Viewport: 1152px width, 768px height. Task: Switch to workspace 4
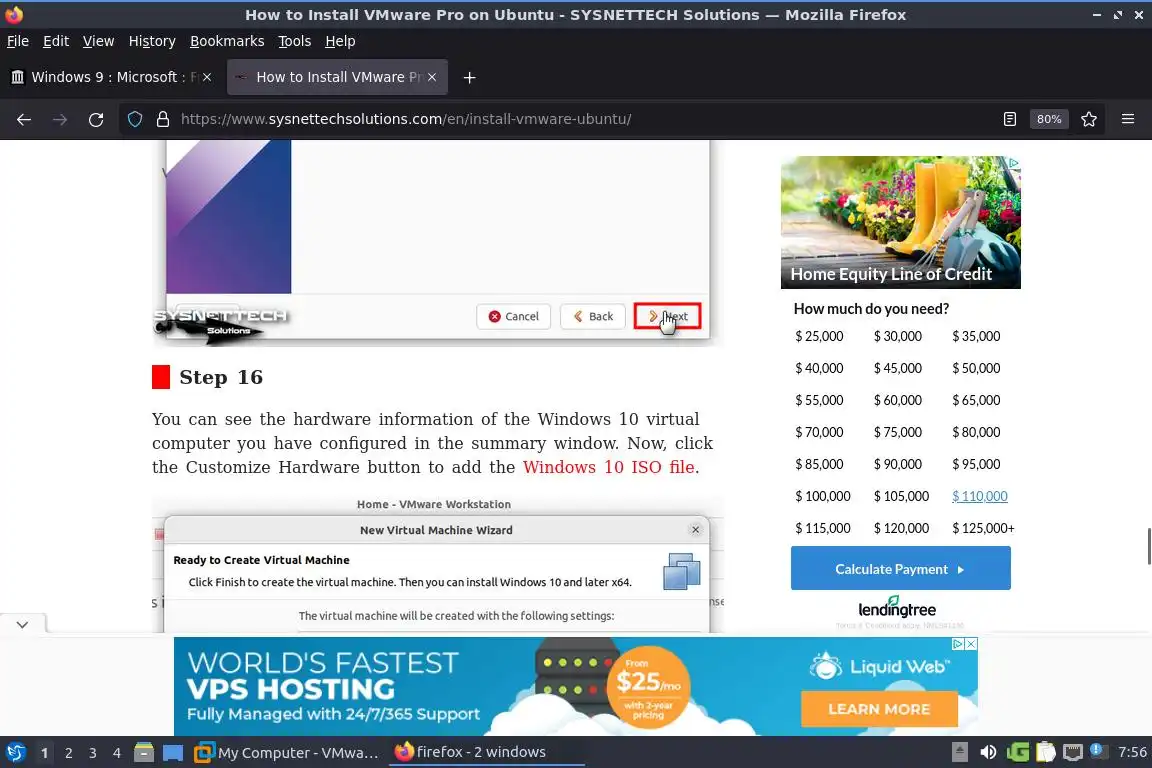coord(117,753)
